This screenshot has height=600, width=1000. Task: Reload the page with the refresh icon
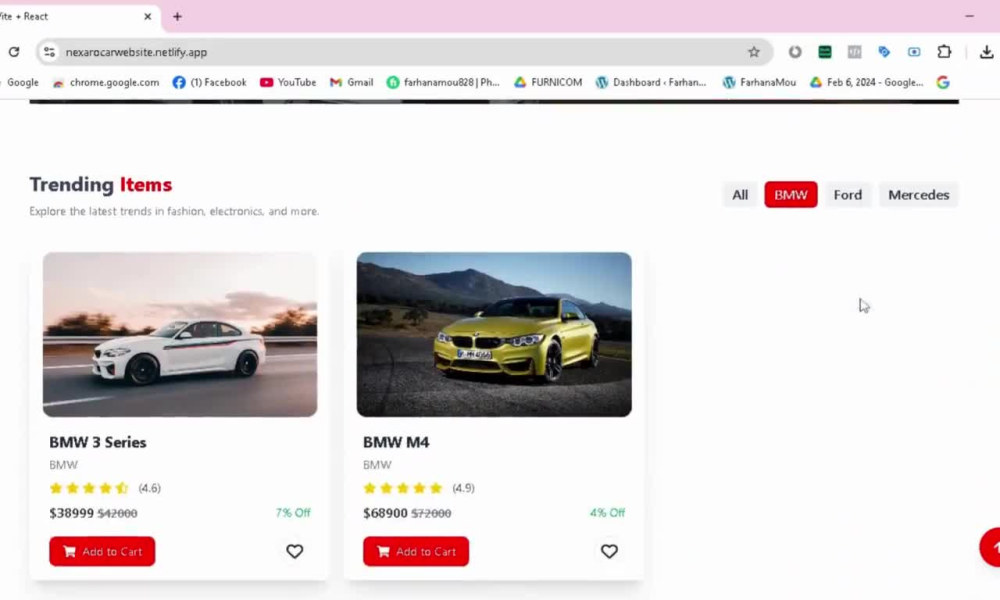(14, 52)
